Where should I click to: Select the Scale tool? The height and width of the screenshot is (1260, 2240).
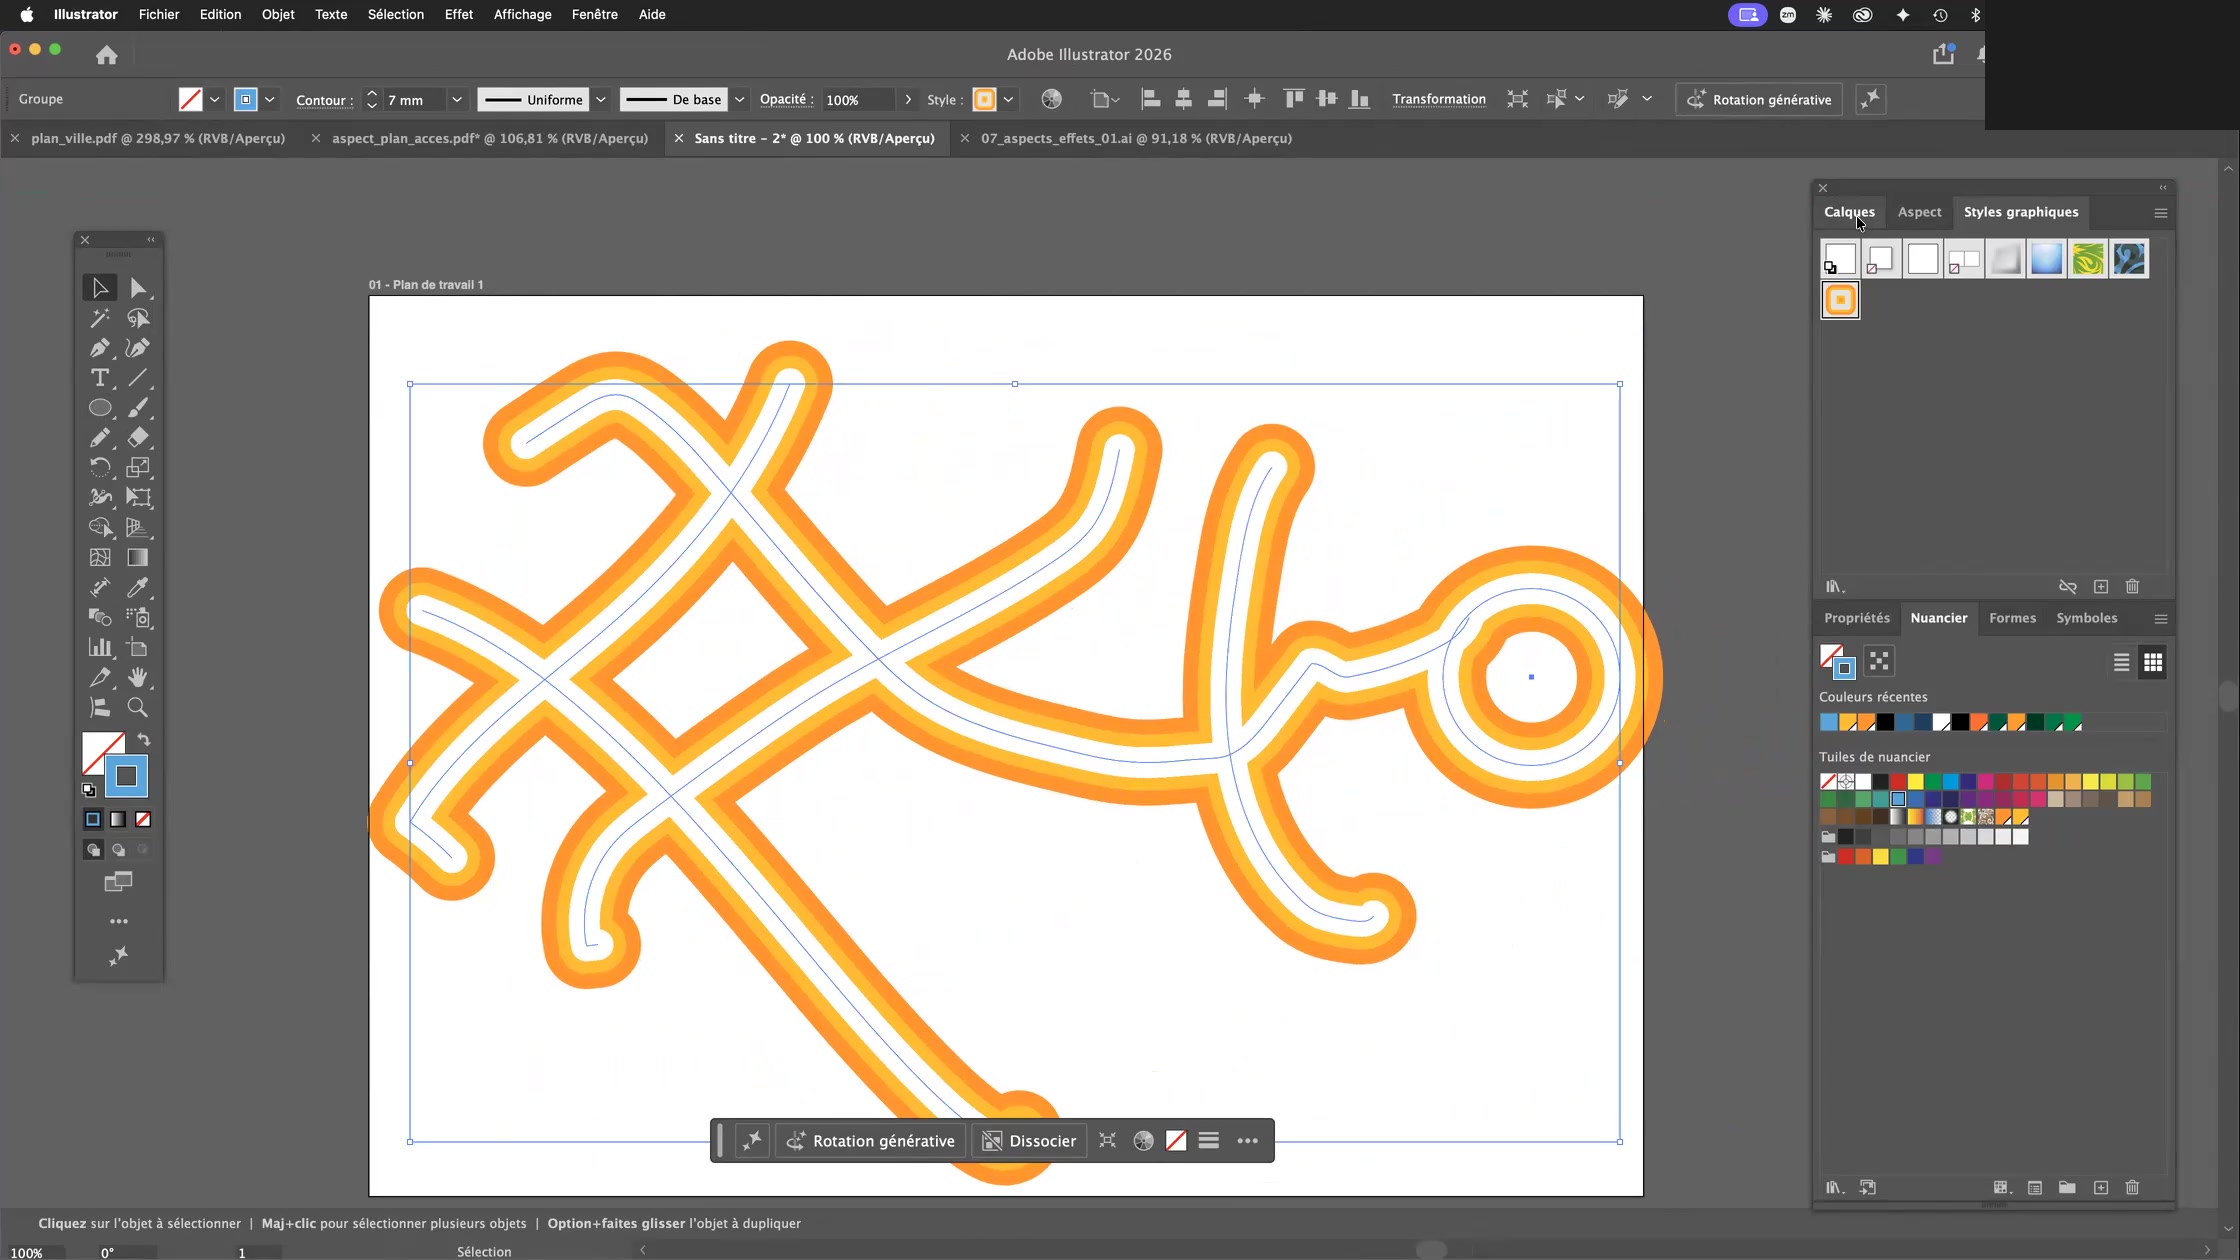pyautogui.click(x=138, y=467)
